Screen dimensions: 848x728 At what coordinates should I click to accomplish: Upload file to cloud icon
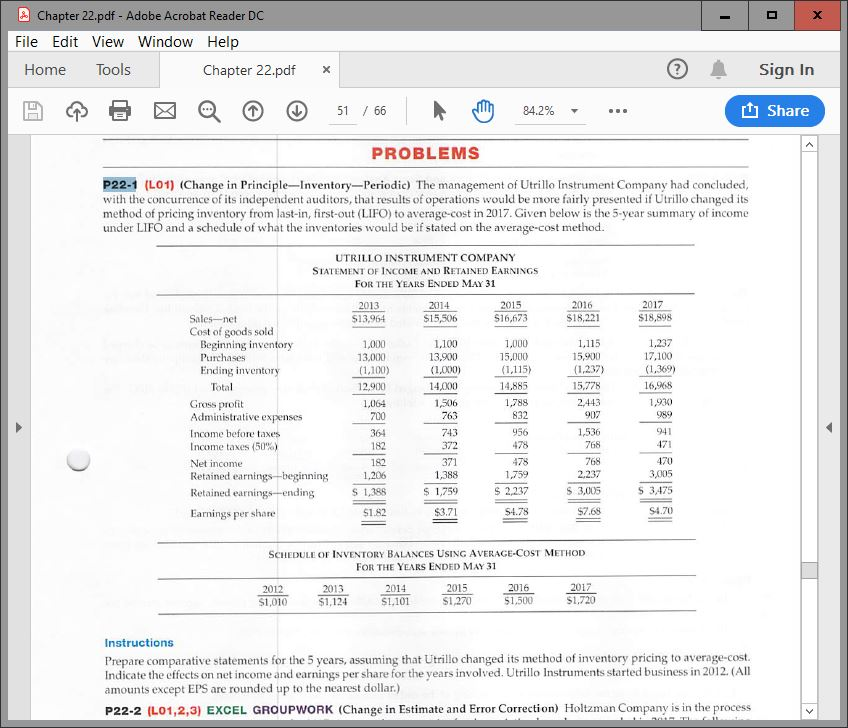[x=77, y=111]
